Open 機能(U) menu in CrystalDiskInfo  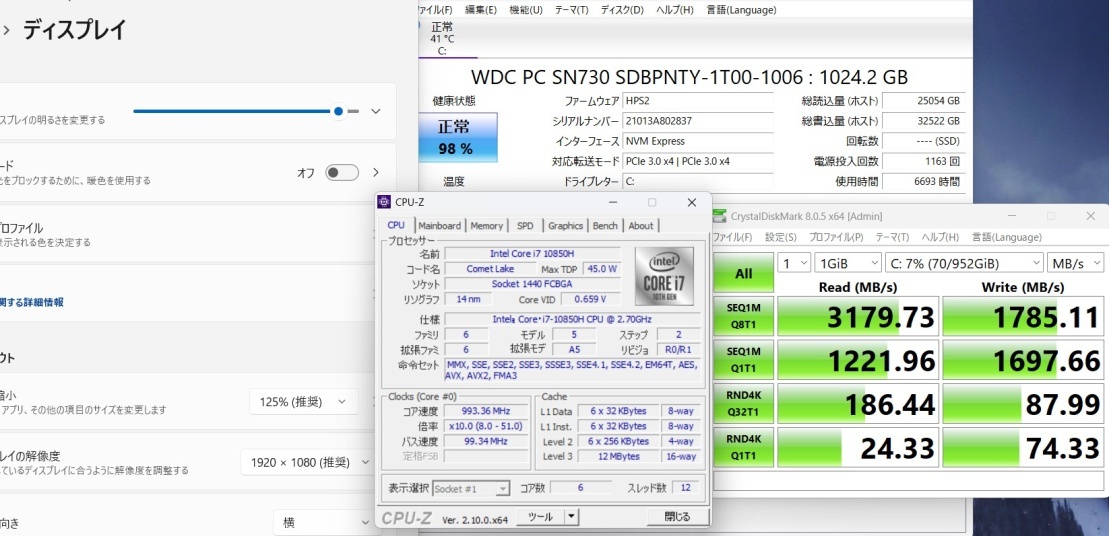click(526, 10)
